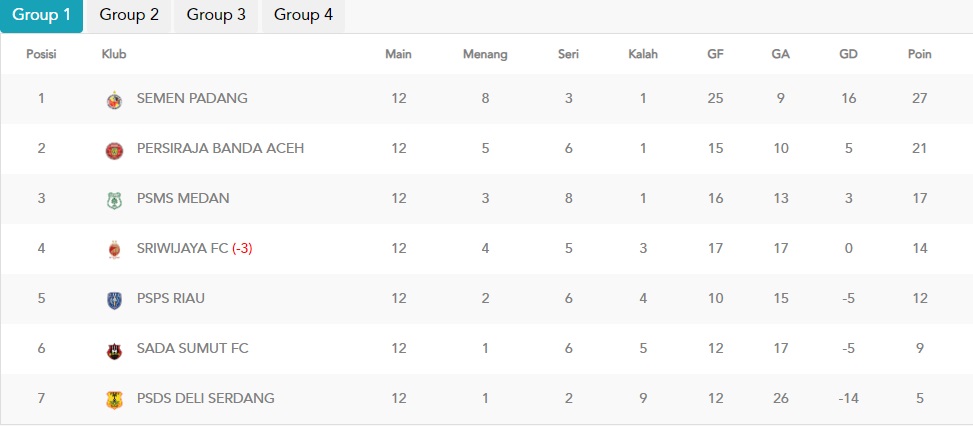Click the Poin column header
973x426 pixels.
pyautogui.click(x=920, y=54)
